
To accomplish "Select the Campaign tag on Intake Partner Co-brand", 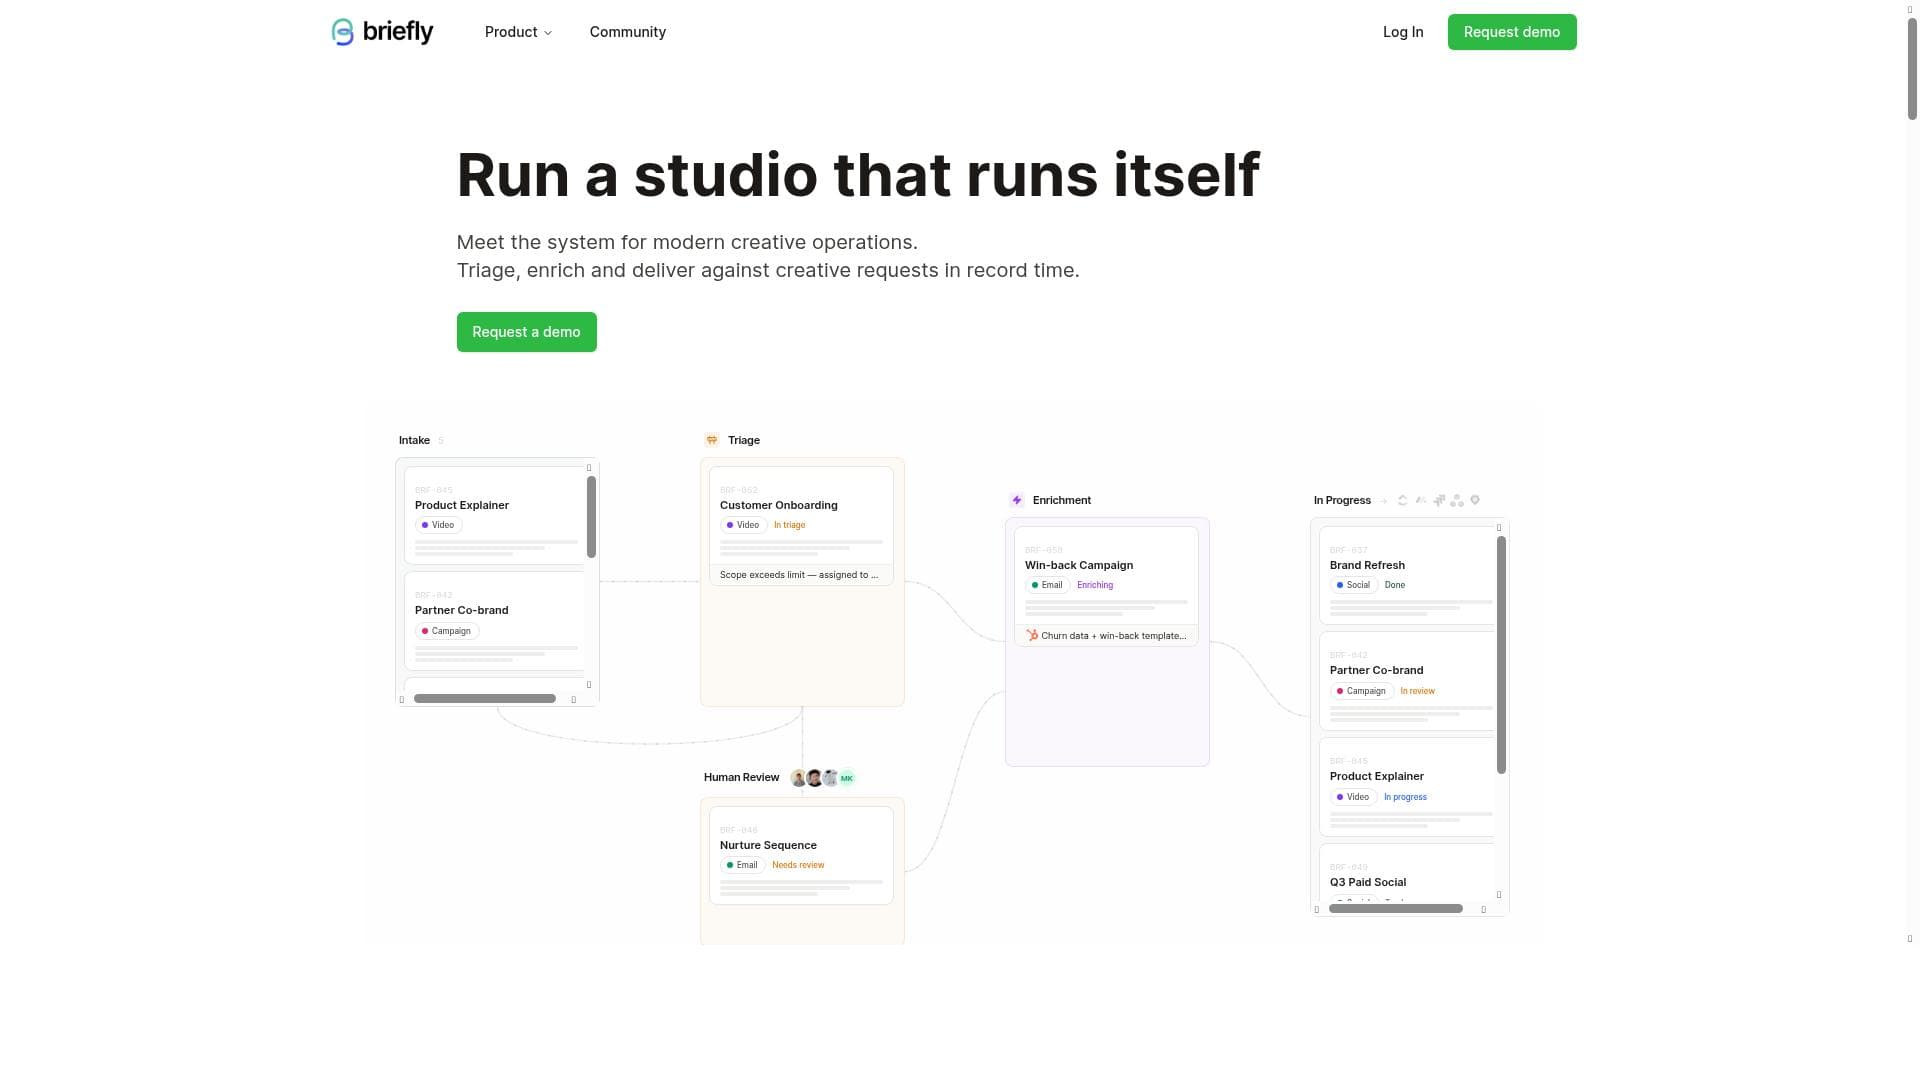I will click(x=446, y=631).
